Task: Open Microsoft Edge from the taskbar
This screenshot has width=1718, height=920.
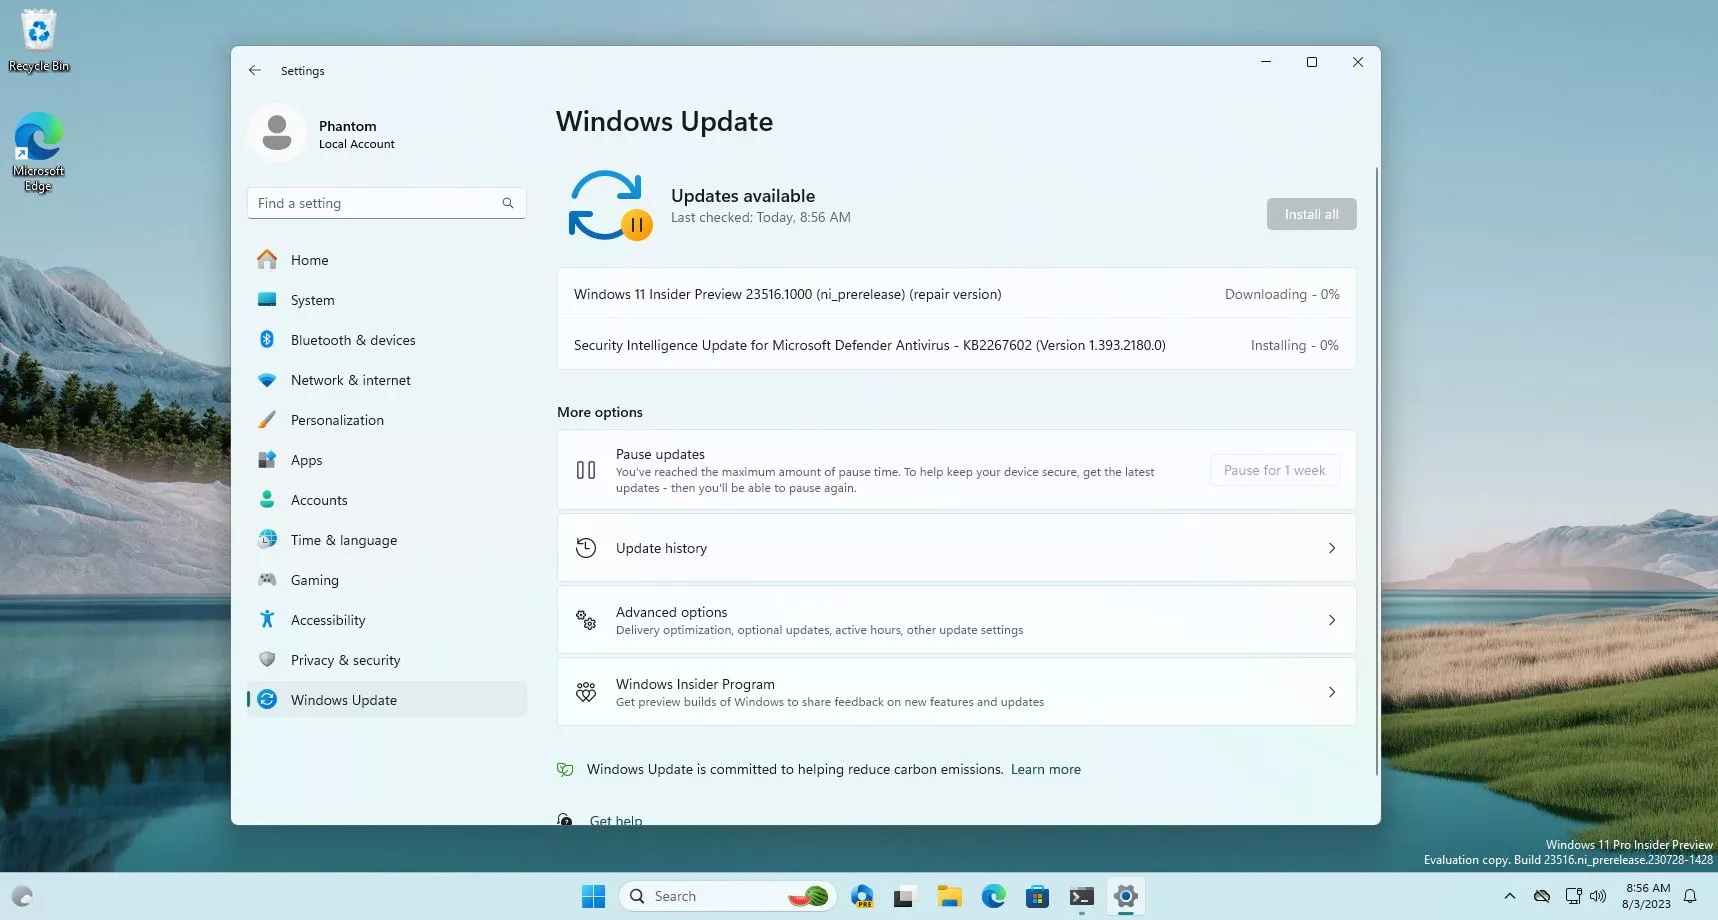Action: pos(993,897)
